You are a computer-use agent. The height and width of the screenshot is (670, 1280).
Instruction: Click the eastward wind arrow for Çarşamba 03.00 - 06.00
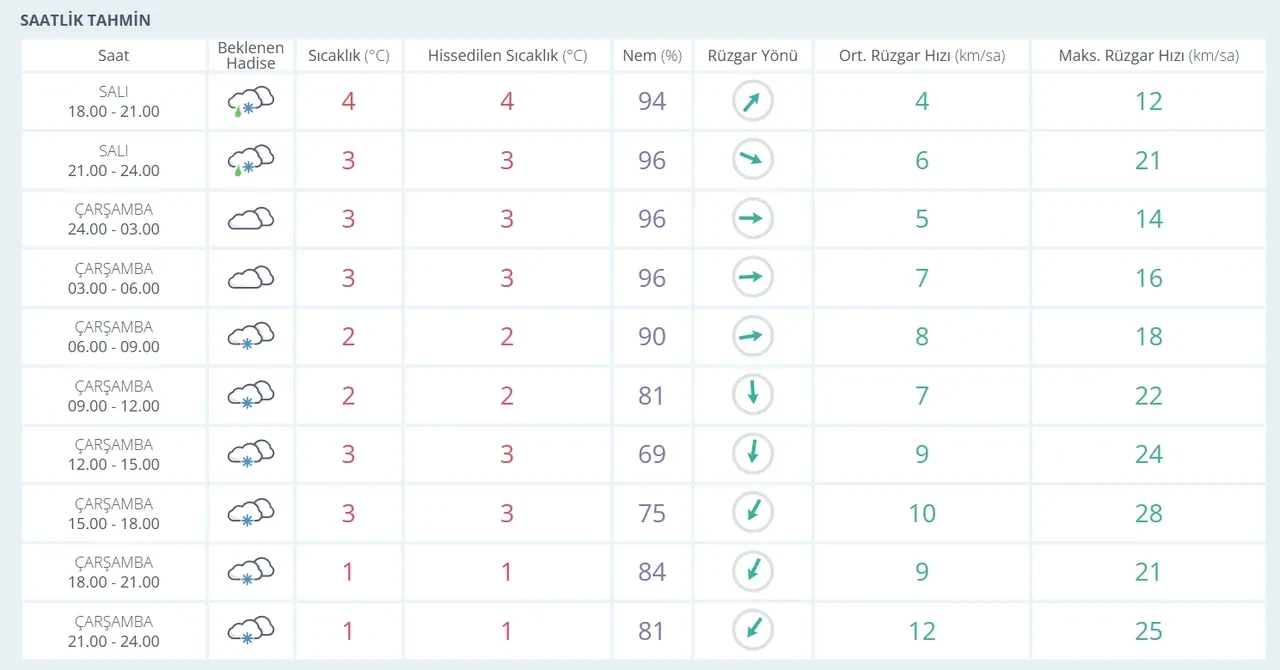point(752,278)
